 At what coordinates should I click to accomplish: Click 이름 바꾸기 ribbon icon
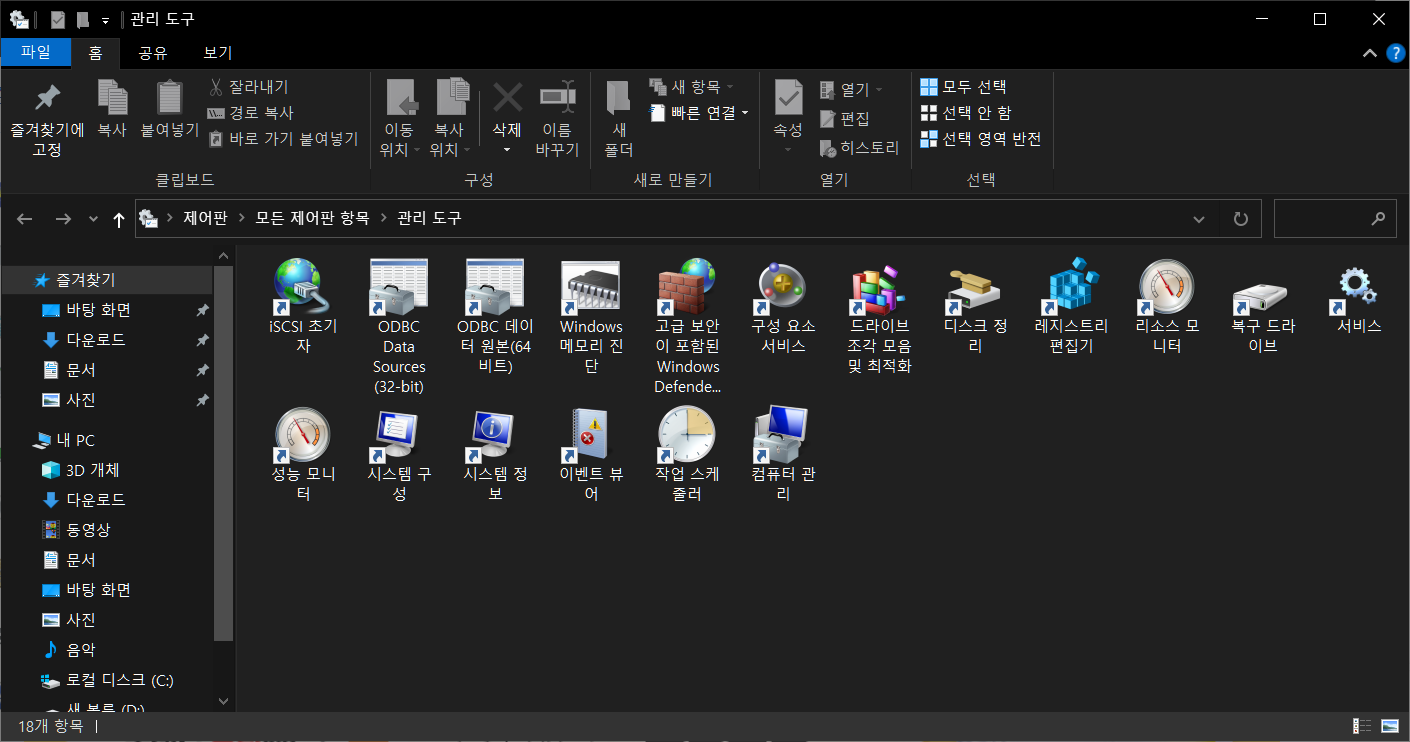557,118
